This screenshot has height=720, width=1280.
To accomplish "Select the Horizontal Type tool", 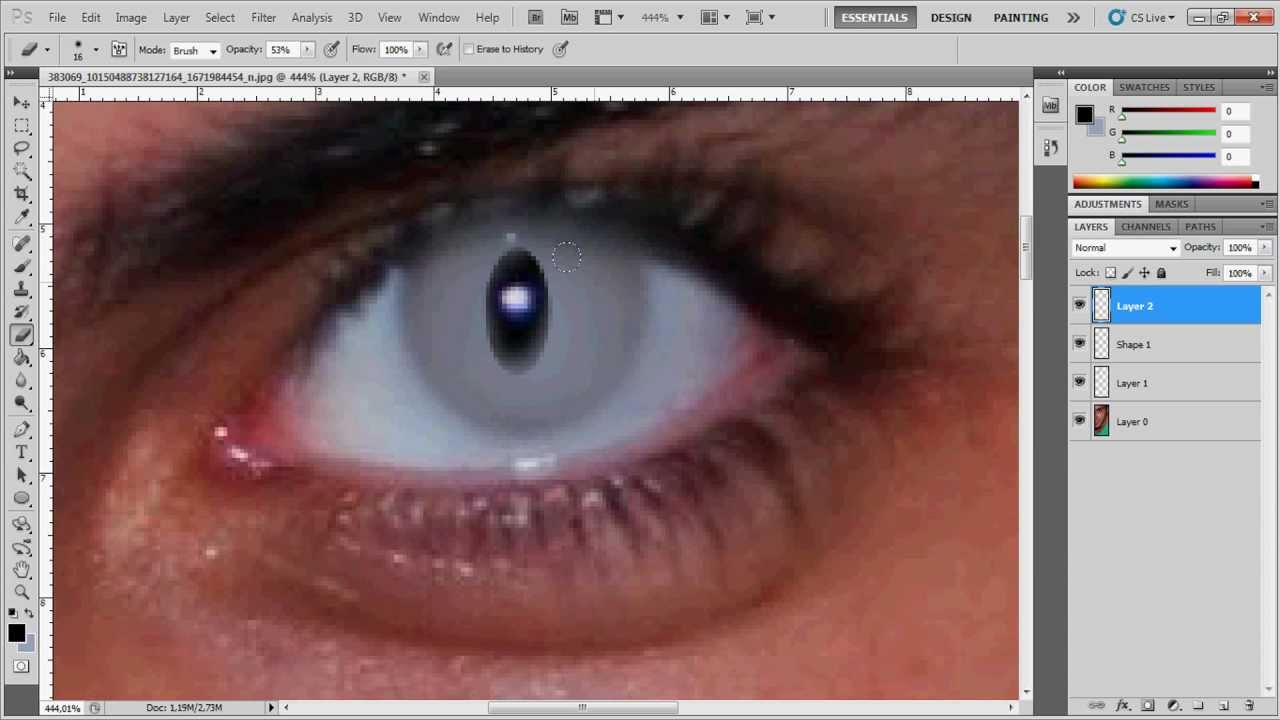I will tap(22, 453).
